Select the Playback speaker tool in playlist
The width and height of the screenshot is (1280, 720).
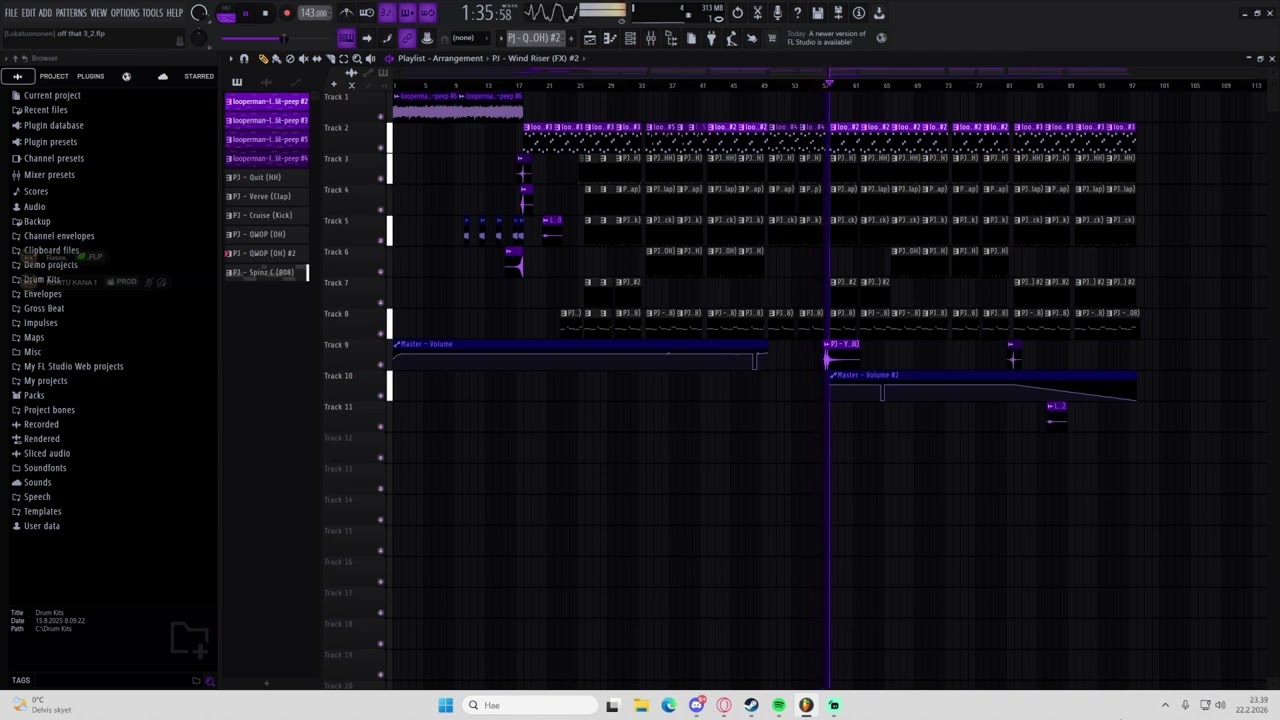click(370, 58)
